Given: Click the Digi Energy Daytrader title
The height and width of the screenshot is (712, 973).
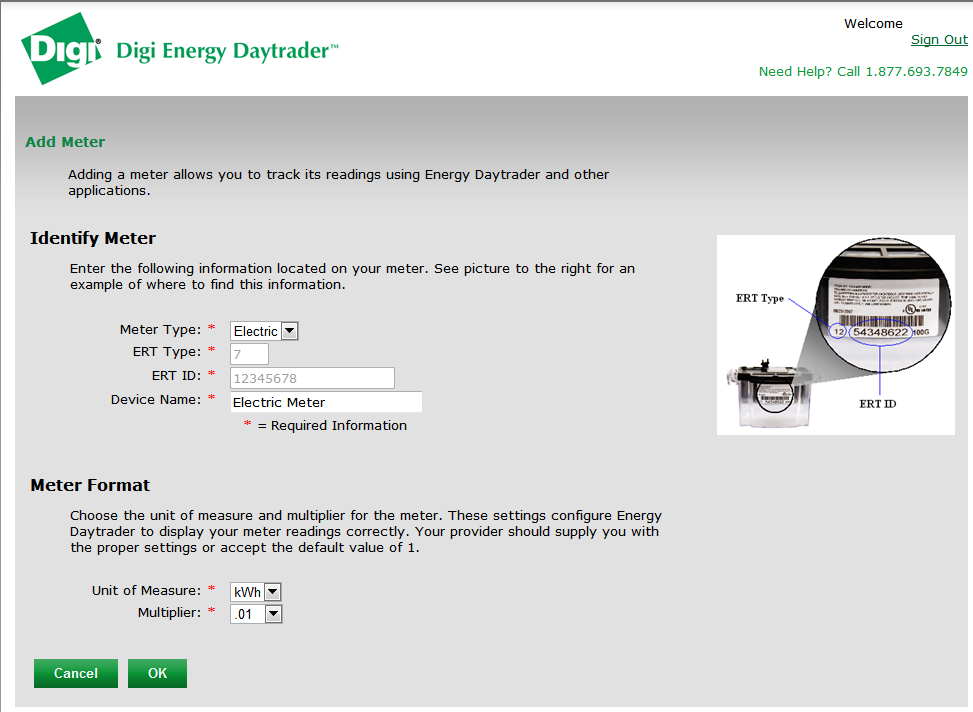Looking at the screenshot, I should tap(227, 51).
